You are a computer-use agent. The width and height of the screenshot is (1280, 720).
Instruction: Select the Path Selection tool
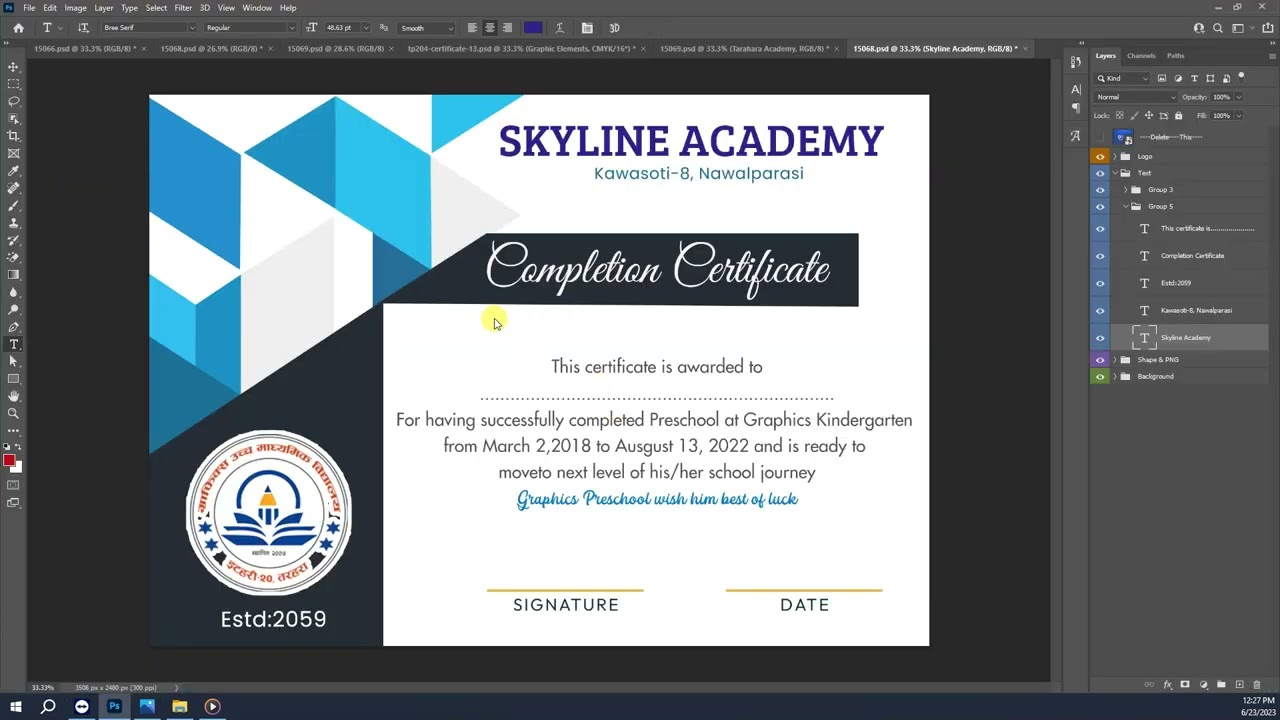click(13, 361)
